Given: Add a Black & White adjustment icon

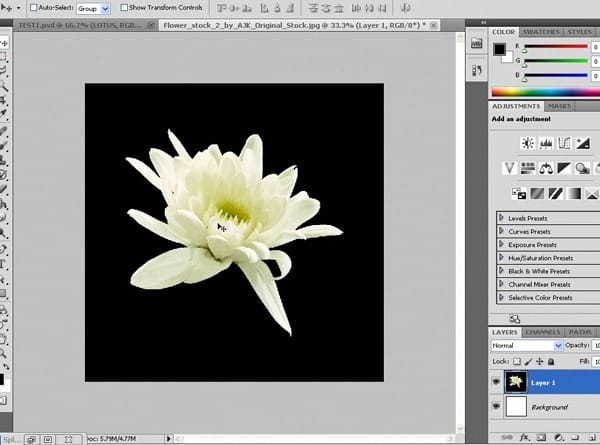Looking at the screenshot, I should (564, 168).
